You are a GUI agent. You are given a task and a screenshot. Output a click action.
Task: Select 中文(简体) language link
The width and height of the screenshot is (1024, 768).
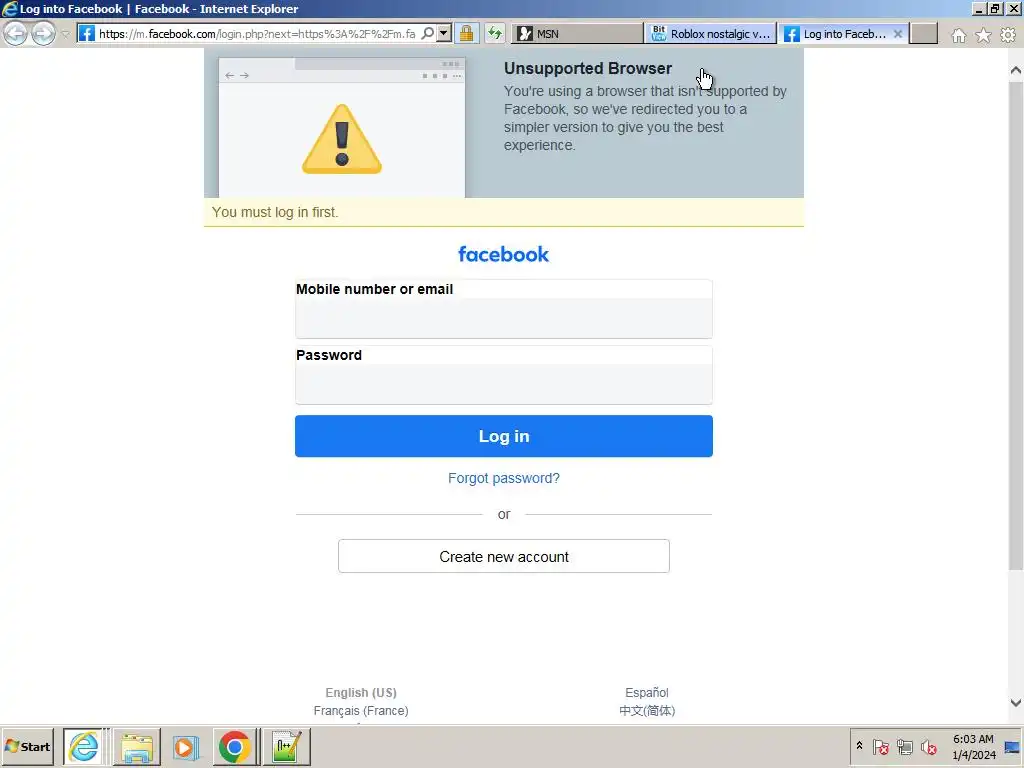tap(647, 711)
